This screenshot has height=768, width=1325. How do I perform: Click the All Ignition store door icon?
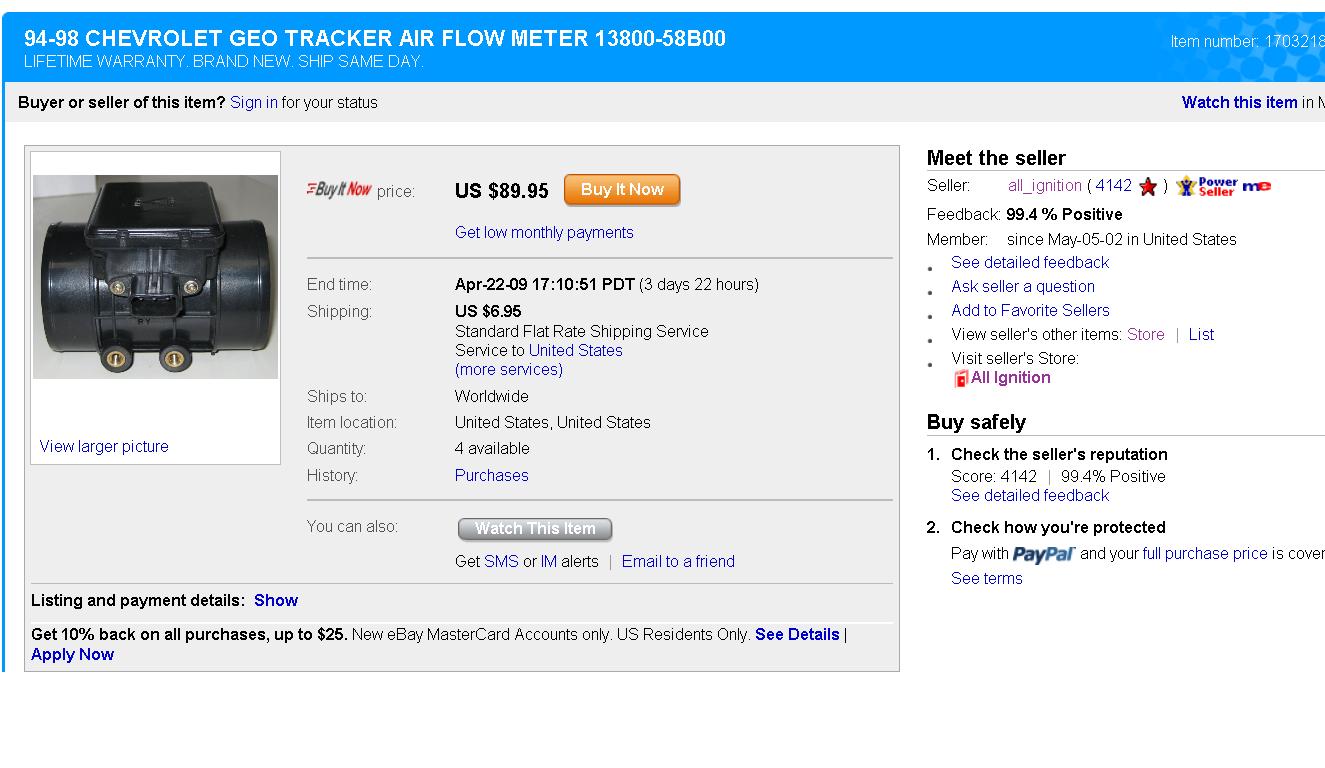pos(961,378)
